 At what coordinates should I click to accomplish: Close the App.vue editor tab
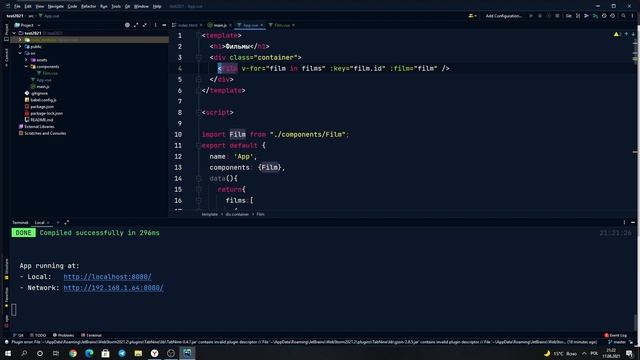click(262, 25)
